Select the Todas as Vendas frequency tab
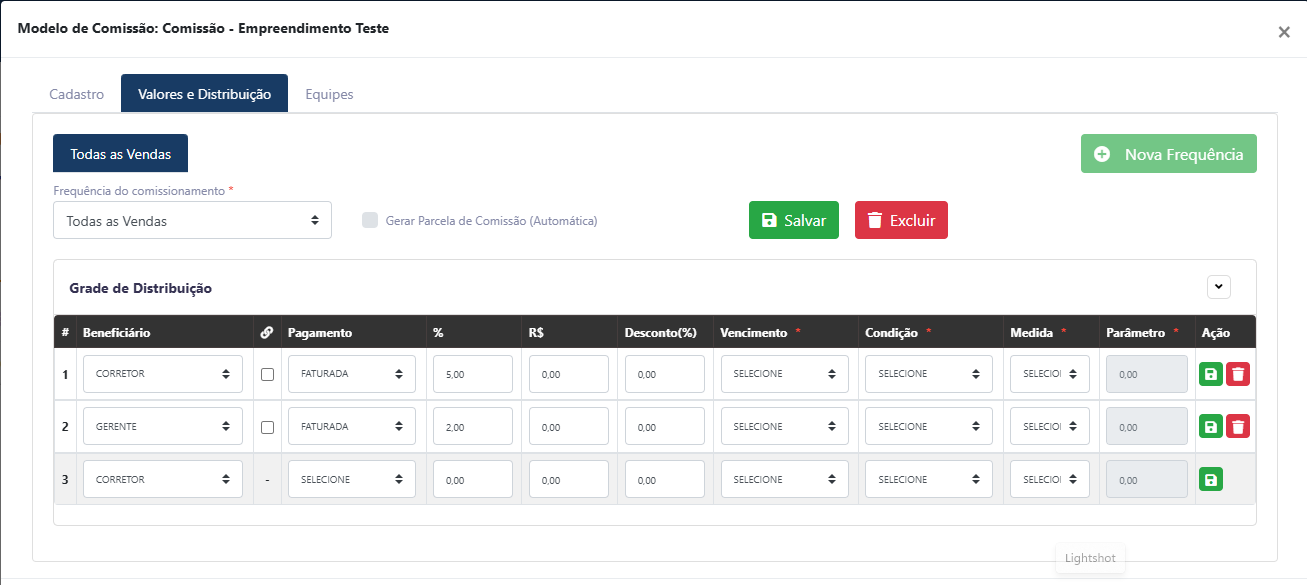This screenshot has height=585, width=1307. (x=120, y=154)
